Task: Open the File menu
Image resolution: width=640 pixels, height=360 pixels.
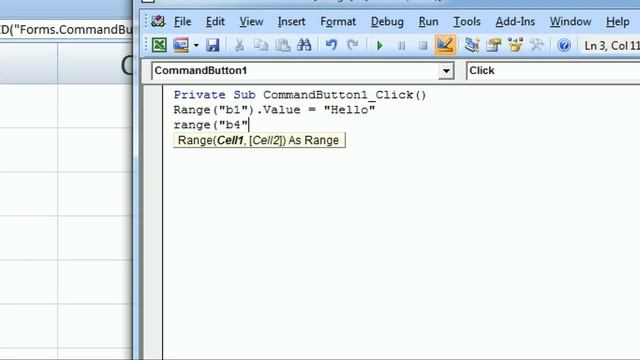Action: [182, 22]
